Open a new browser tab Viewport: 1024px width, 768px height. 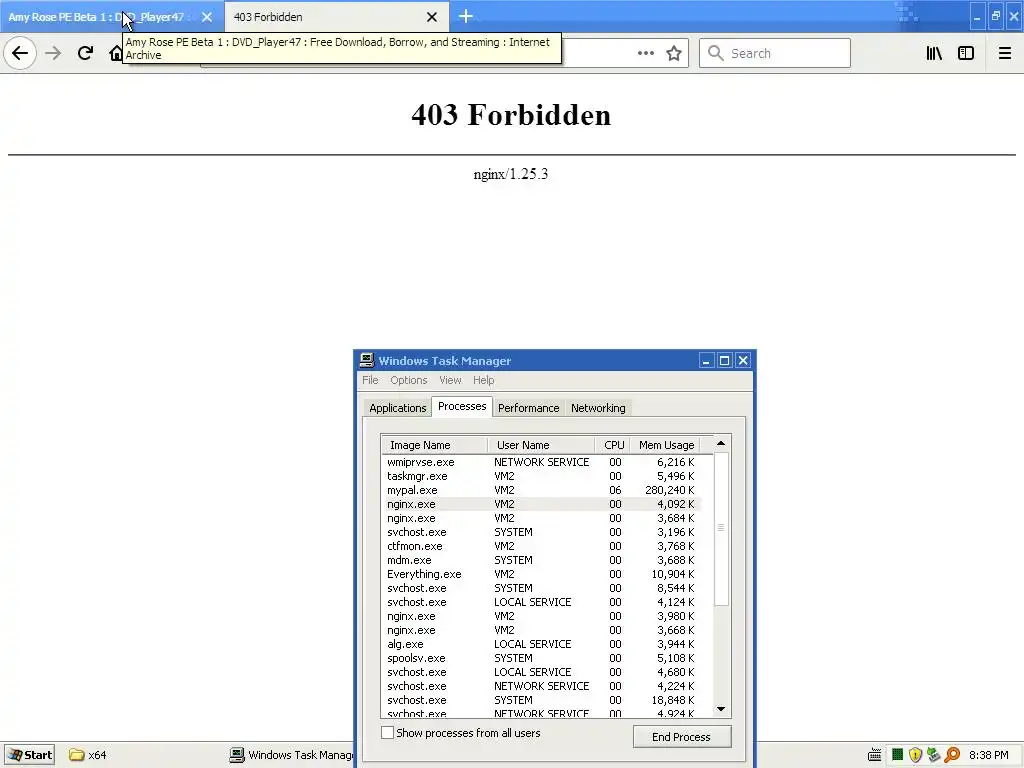coord(466,16)
